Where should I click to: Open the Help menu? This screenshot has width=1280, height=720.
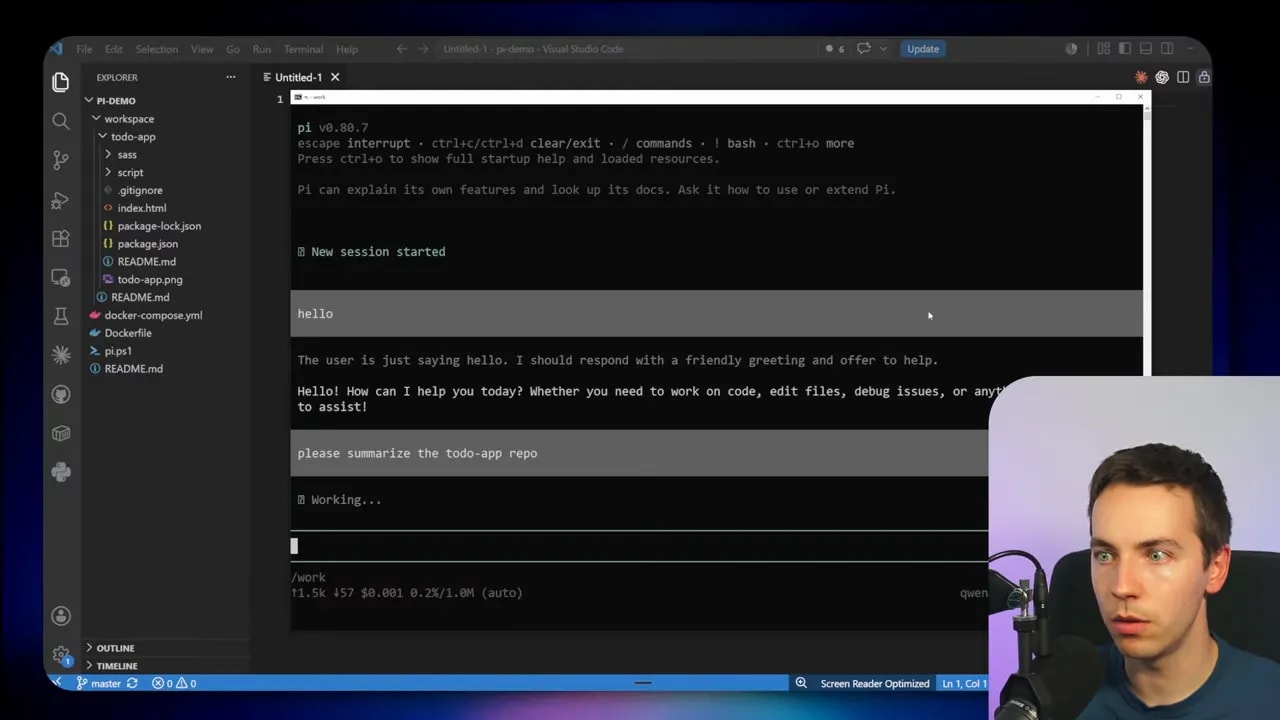tap(347, 49)
